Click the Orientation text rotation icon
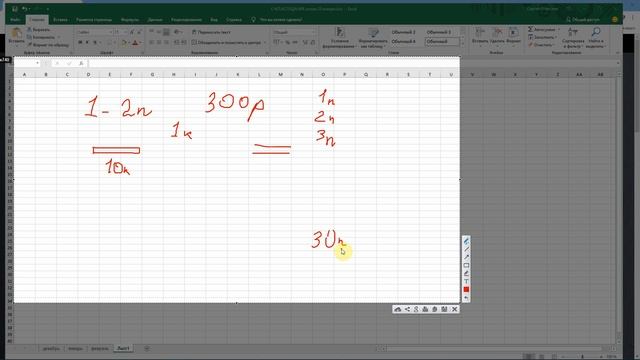 177,32
